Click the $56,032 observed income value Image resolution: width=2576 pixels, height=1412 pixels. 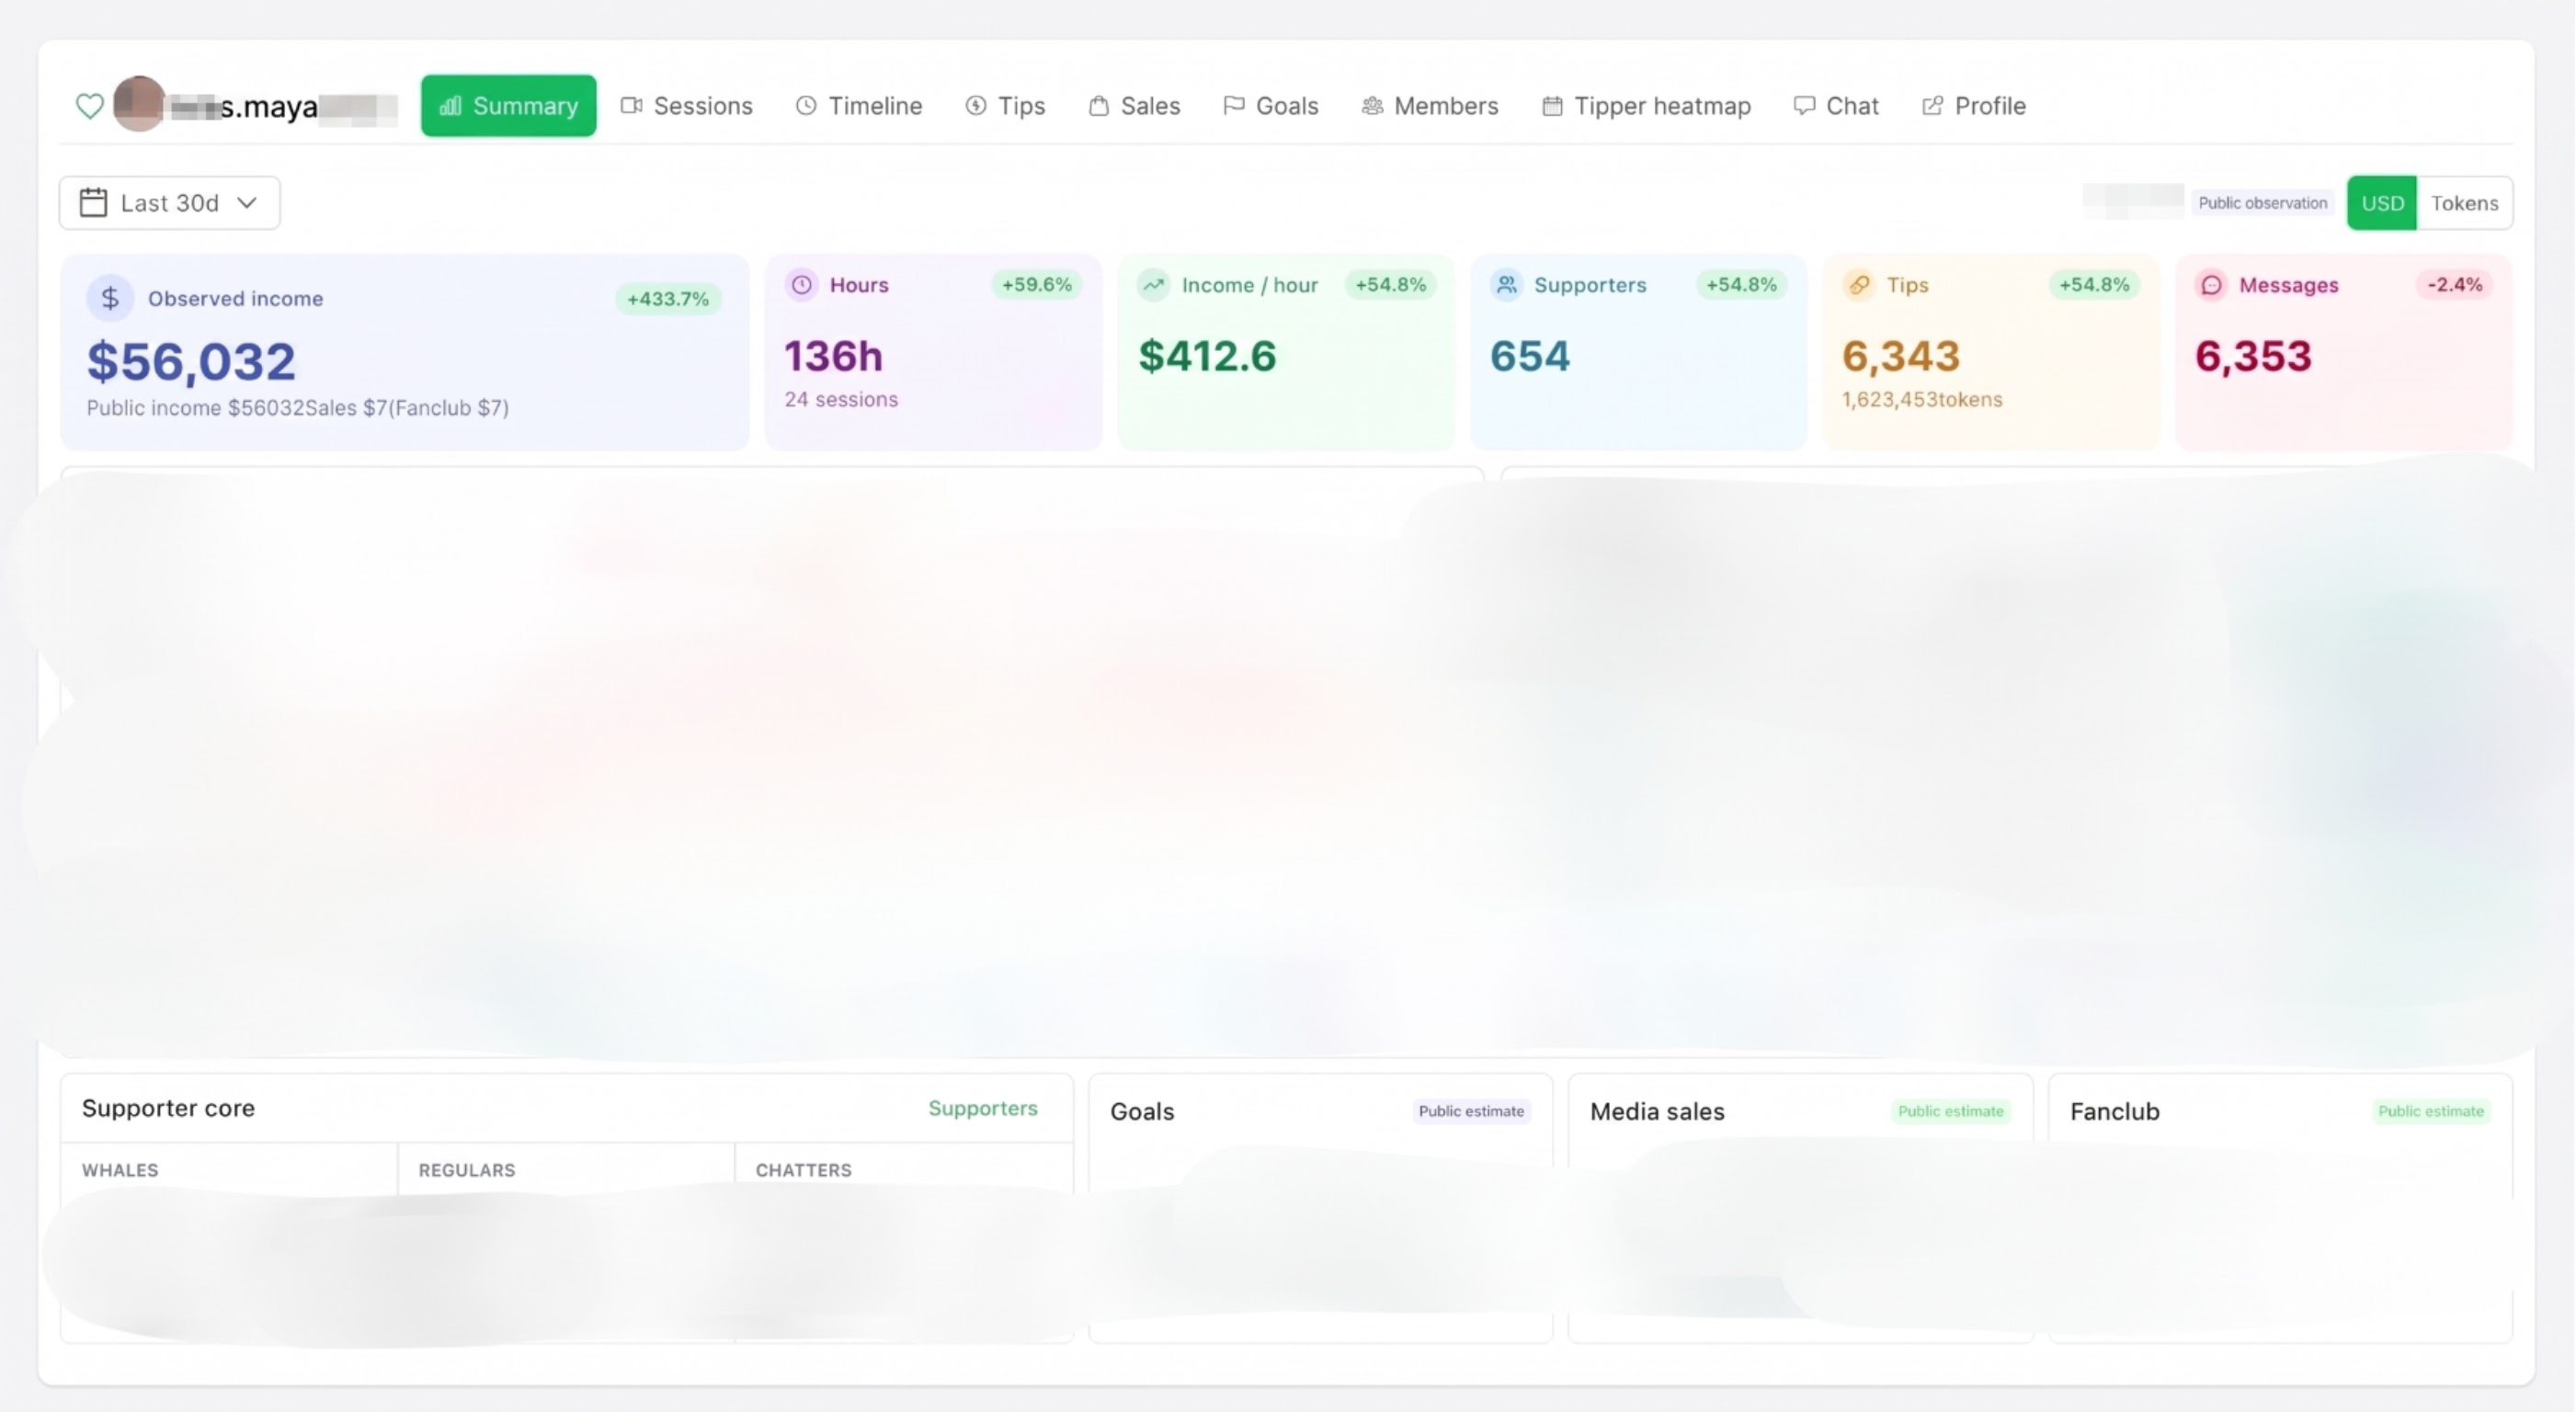pyautogui.click(x=191, y=361)
